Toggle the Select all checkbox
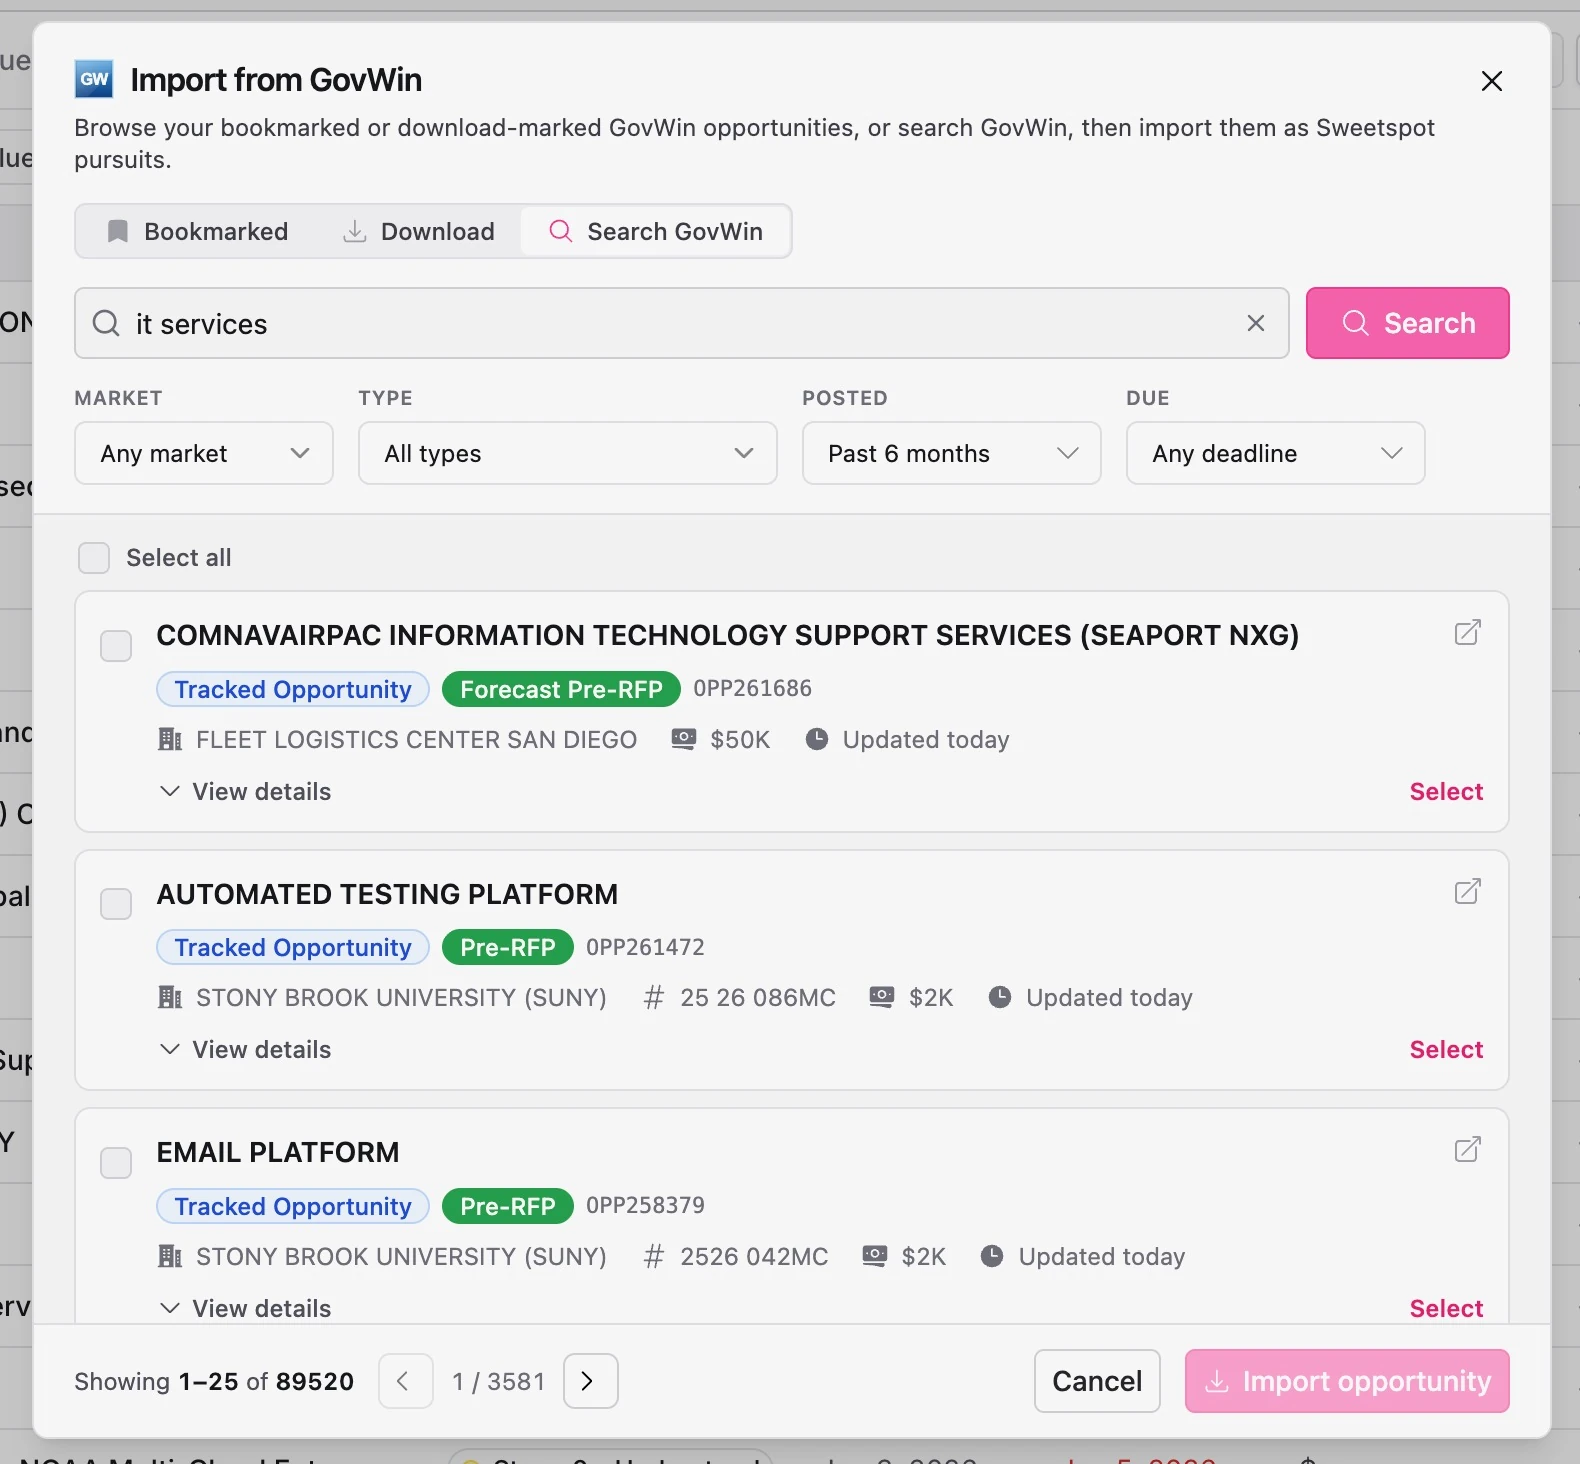 pyautogui.click(x=94, y=558)
